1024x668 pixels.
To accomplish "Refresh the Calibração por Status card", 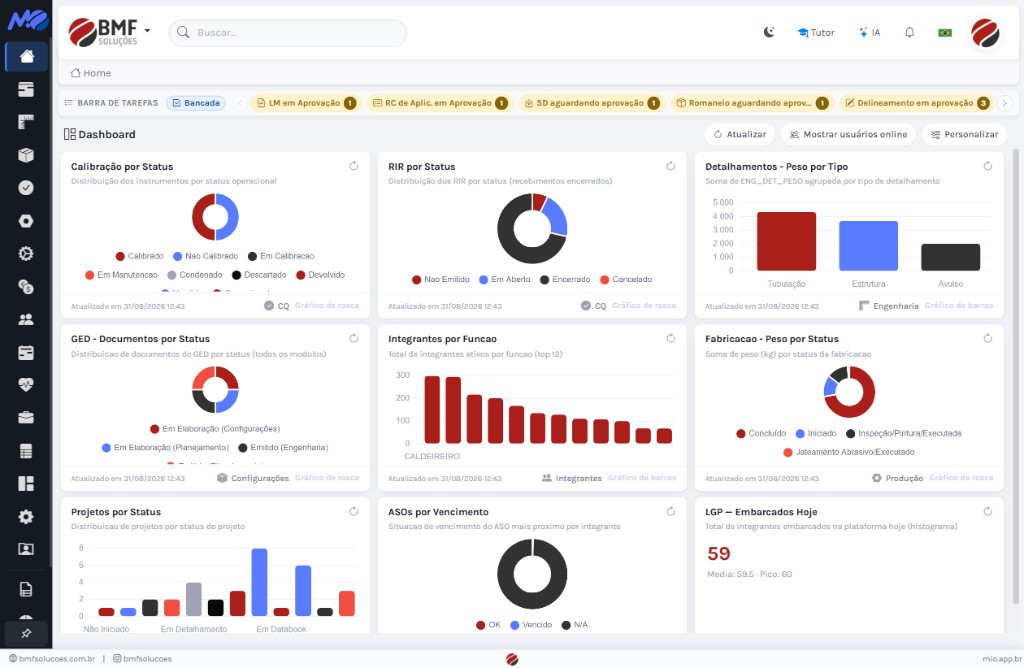I will click(x=353, y=166).
